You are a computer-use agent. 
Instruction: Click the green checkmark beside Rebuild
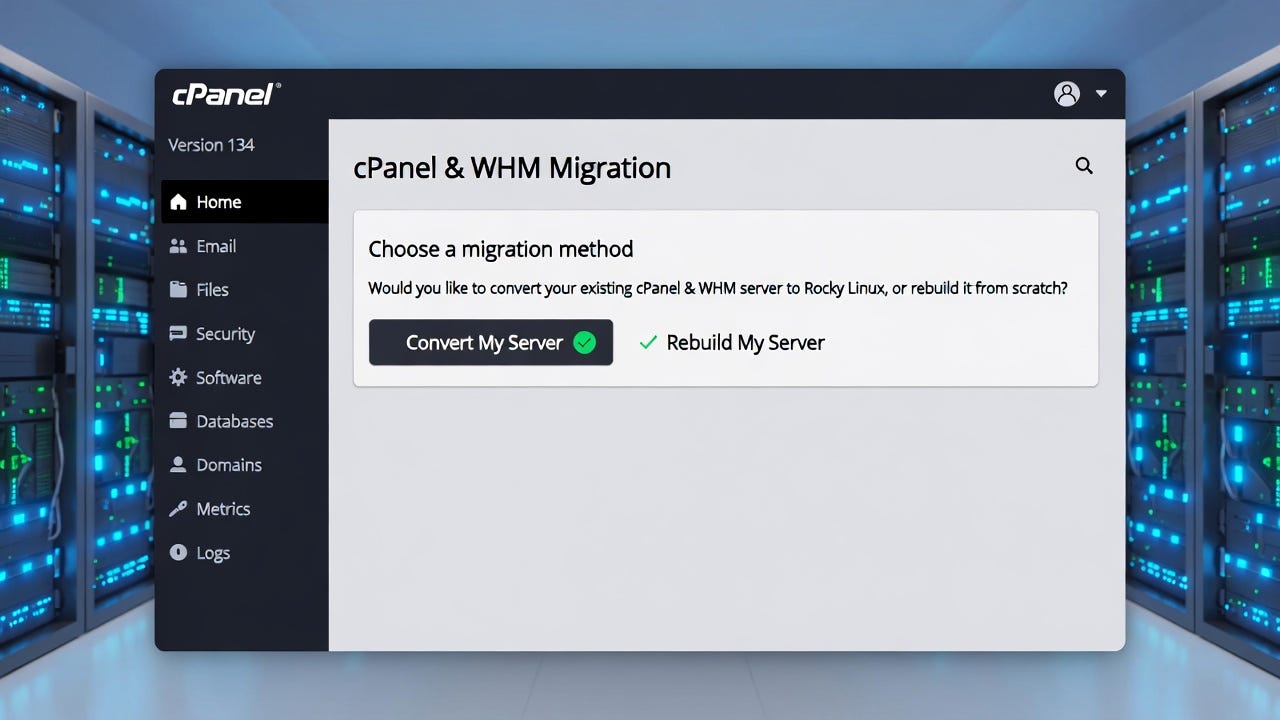coord(648,343)
